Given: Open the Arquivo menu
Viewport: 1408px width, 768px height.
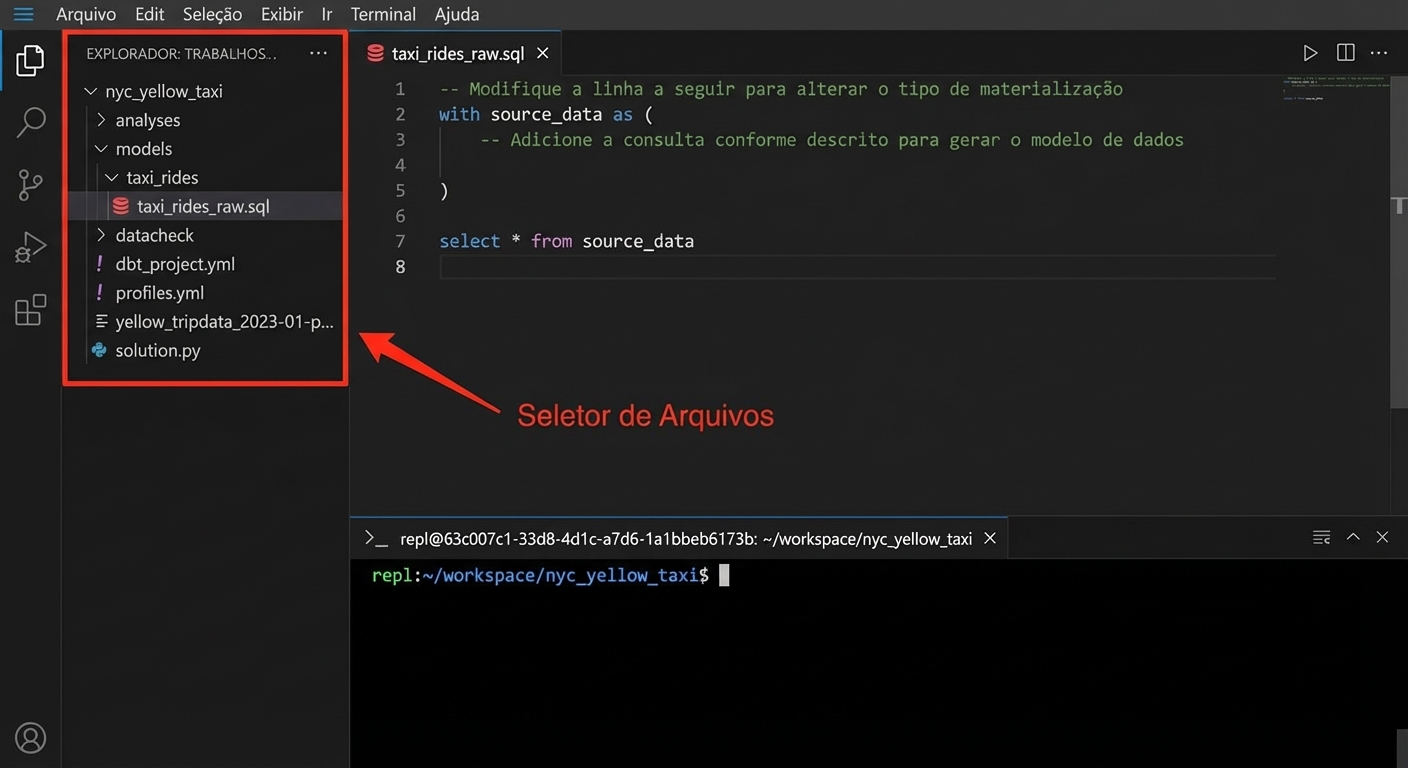Looking at the screenshot, I should (x=86, y=15).
